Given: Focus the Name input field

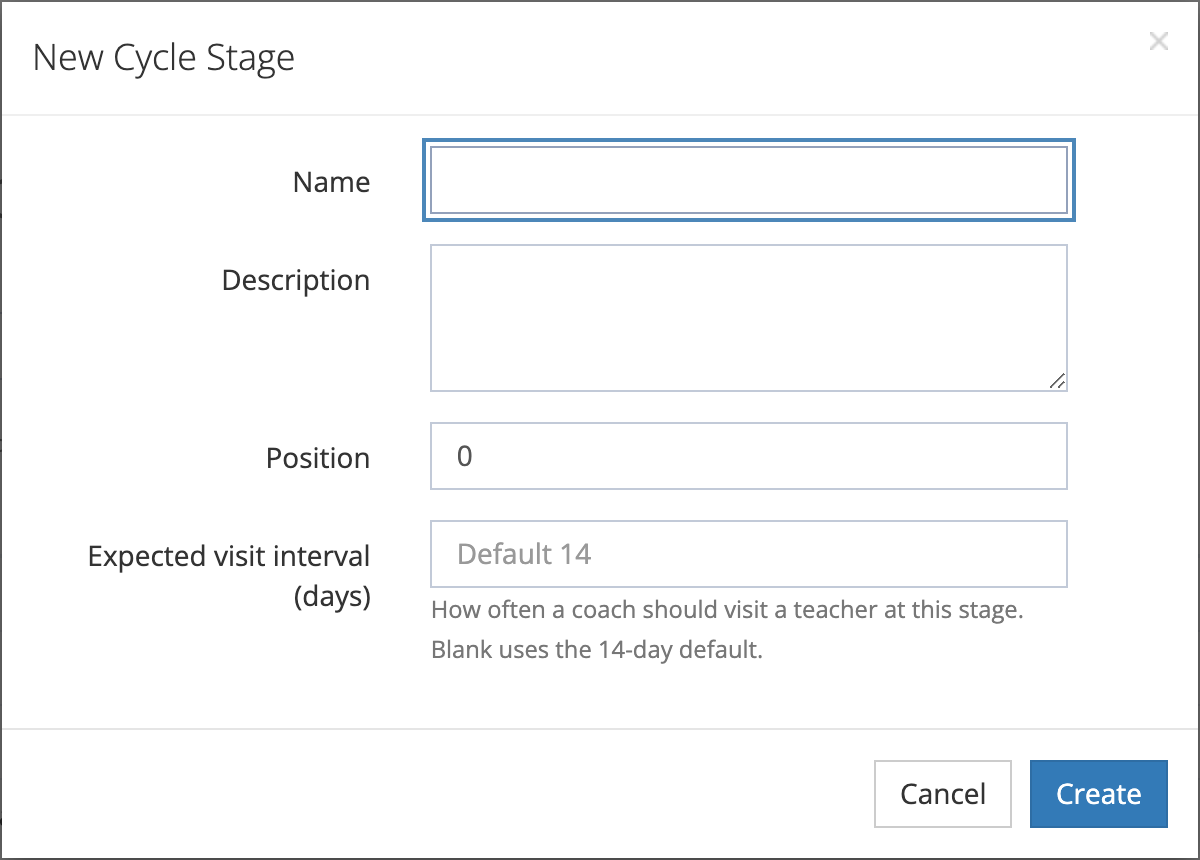Looking at the screenshot, I should pyautogui.click(x=749, y=181).
